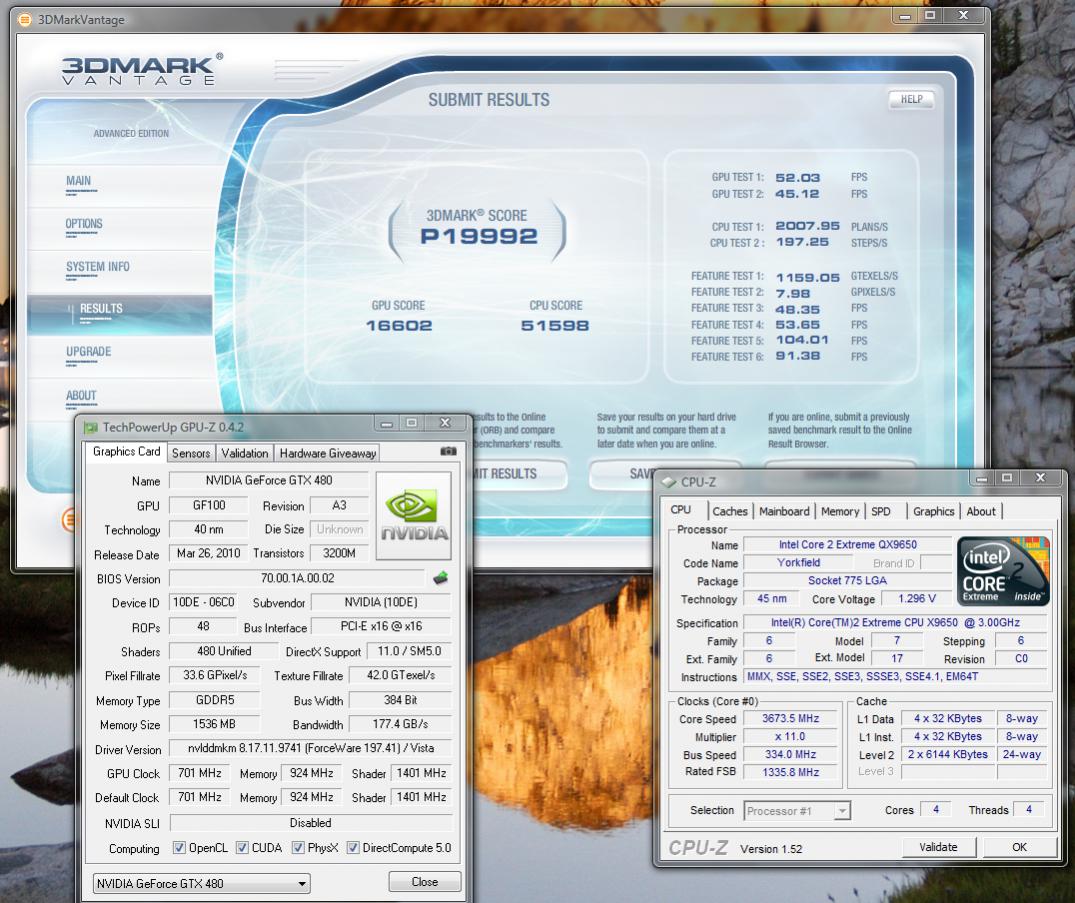The image size is (1075, 903).
Task: Open the Mainboard tab in CPU-Z
Action: point(784,511)
